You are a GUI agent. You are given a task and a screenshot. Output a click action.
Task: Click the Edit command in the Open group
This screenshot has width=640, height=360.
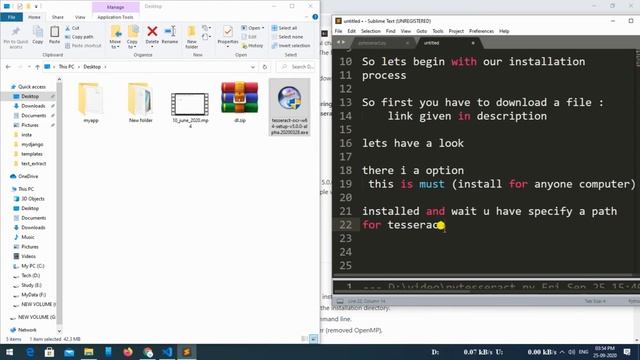coord(249,37)
